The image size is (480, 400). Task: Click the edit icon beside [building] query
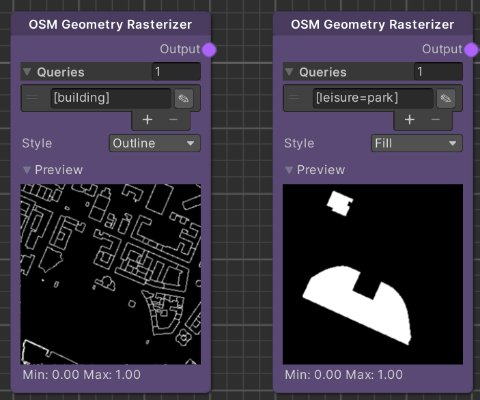(x=184, y=98)
